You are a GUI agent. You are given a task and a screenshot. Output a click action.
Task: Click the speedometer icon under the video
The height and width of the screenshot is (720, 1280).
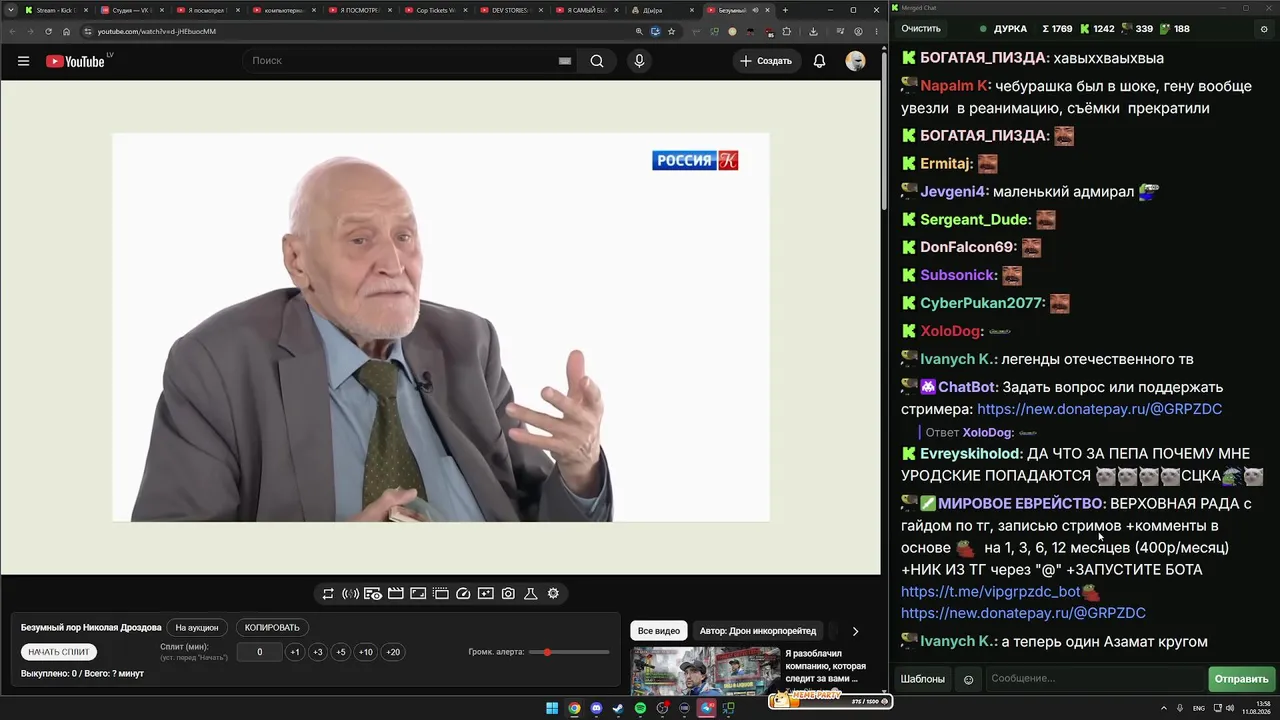[463, 594]
